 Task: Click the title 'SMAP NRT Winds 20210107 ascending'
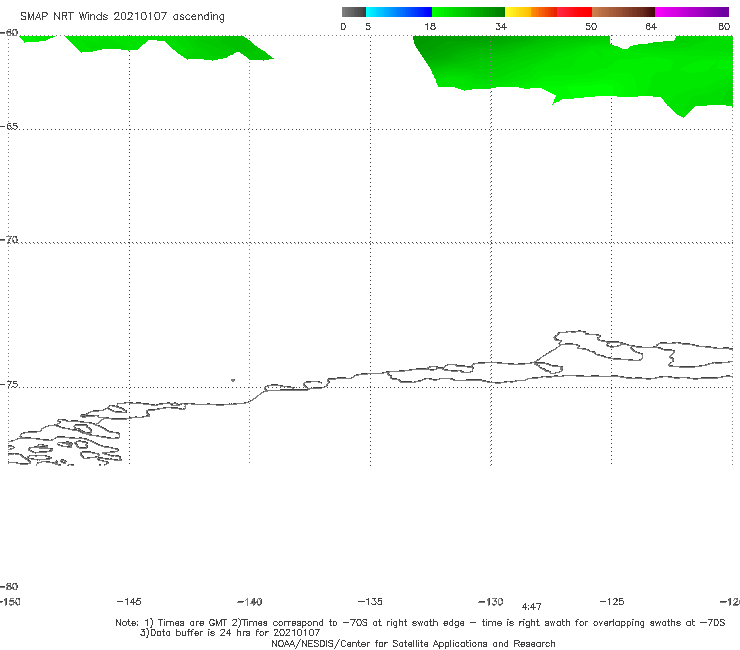coord(122,16)
